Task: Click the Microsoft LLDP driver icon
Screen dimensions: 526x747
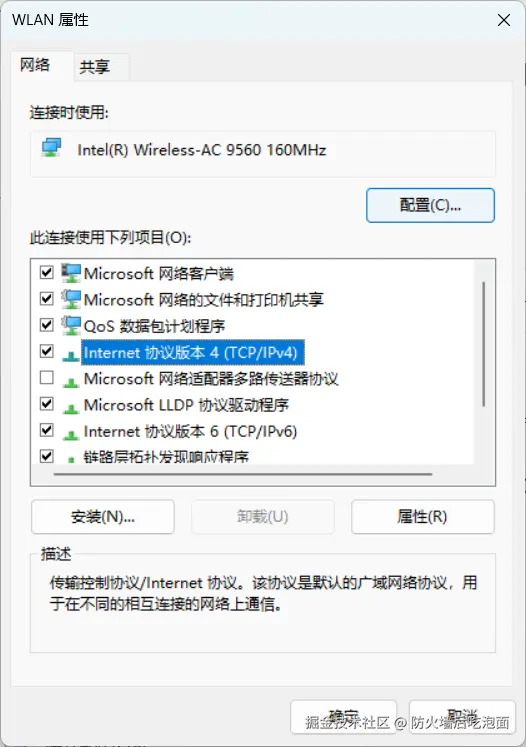Action: [x=71, y=408]
